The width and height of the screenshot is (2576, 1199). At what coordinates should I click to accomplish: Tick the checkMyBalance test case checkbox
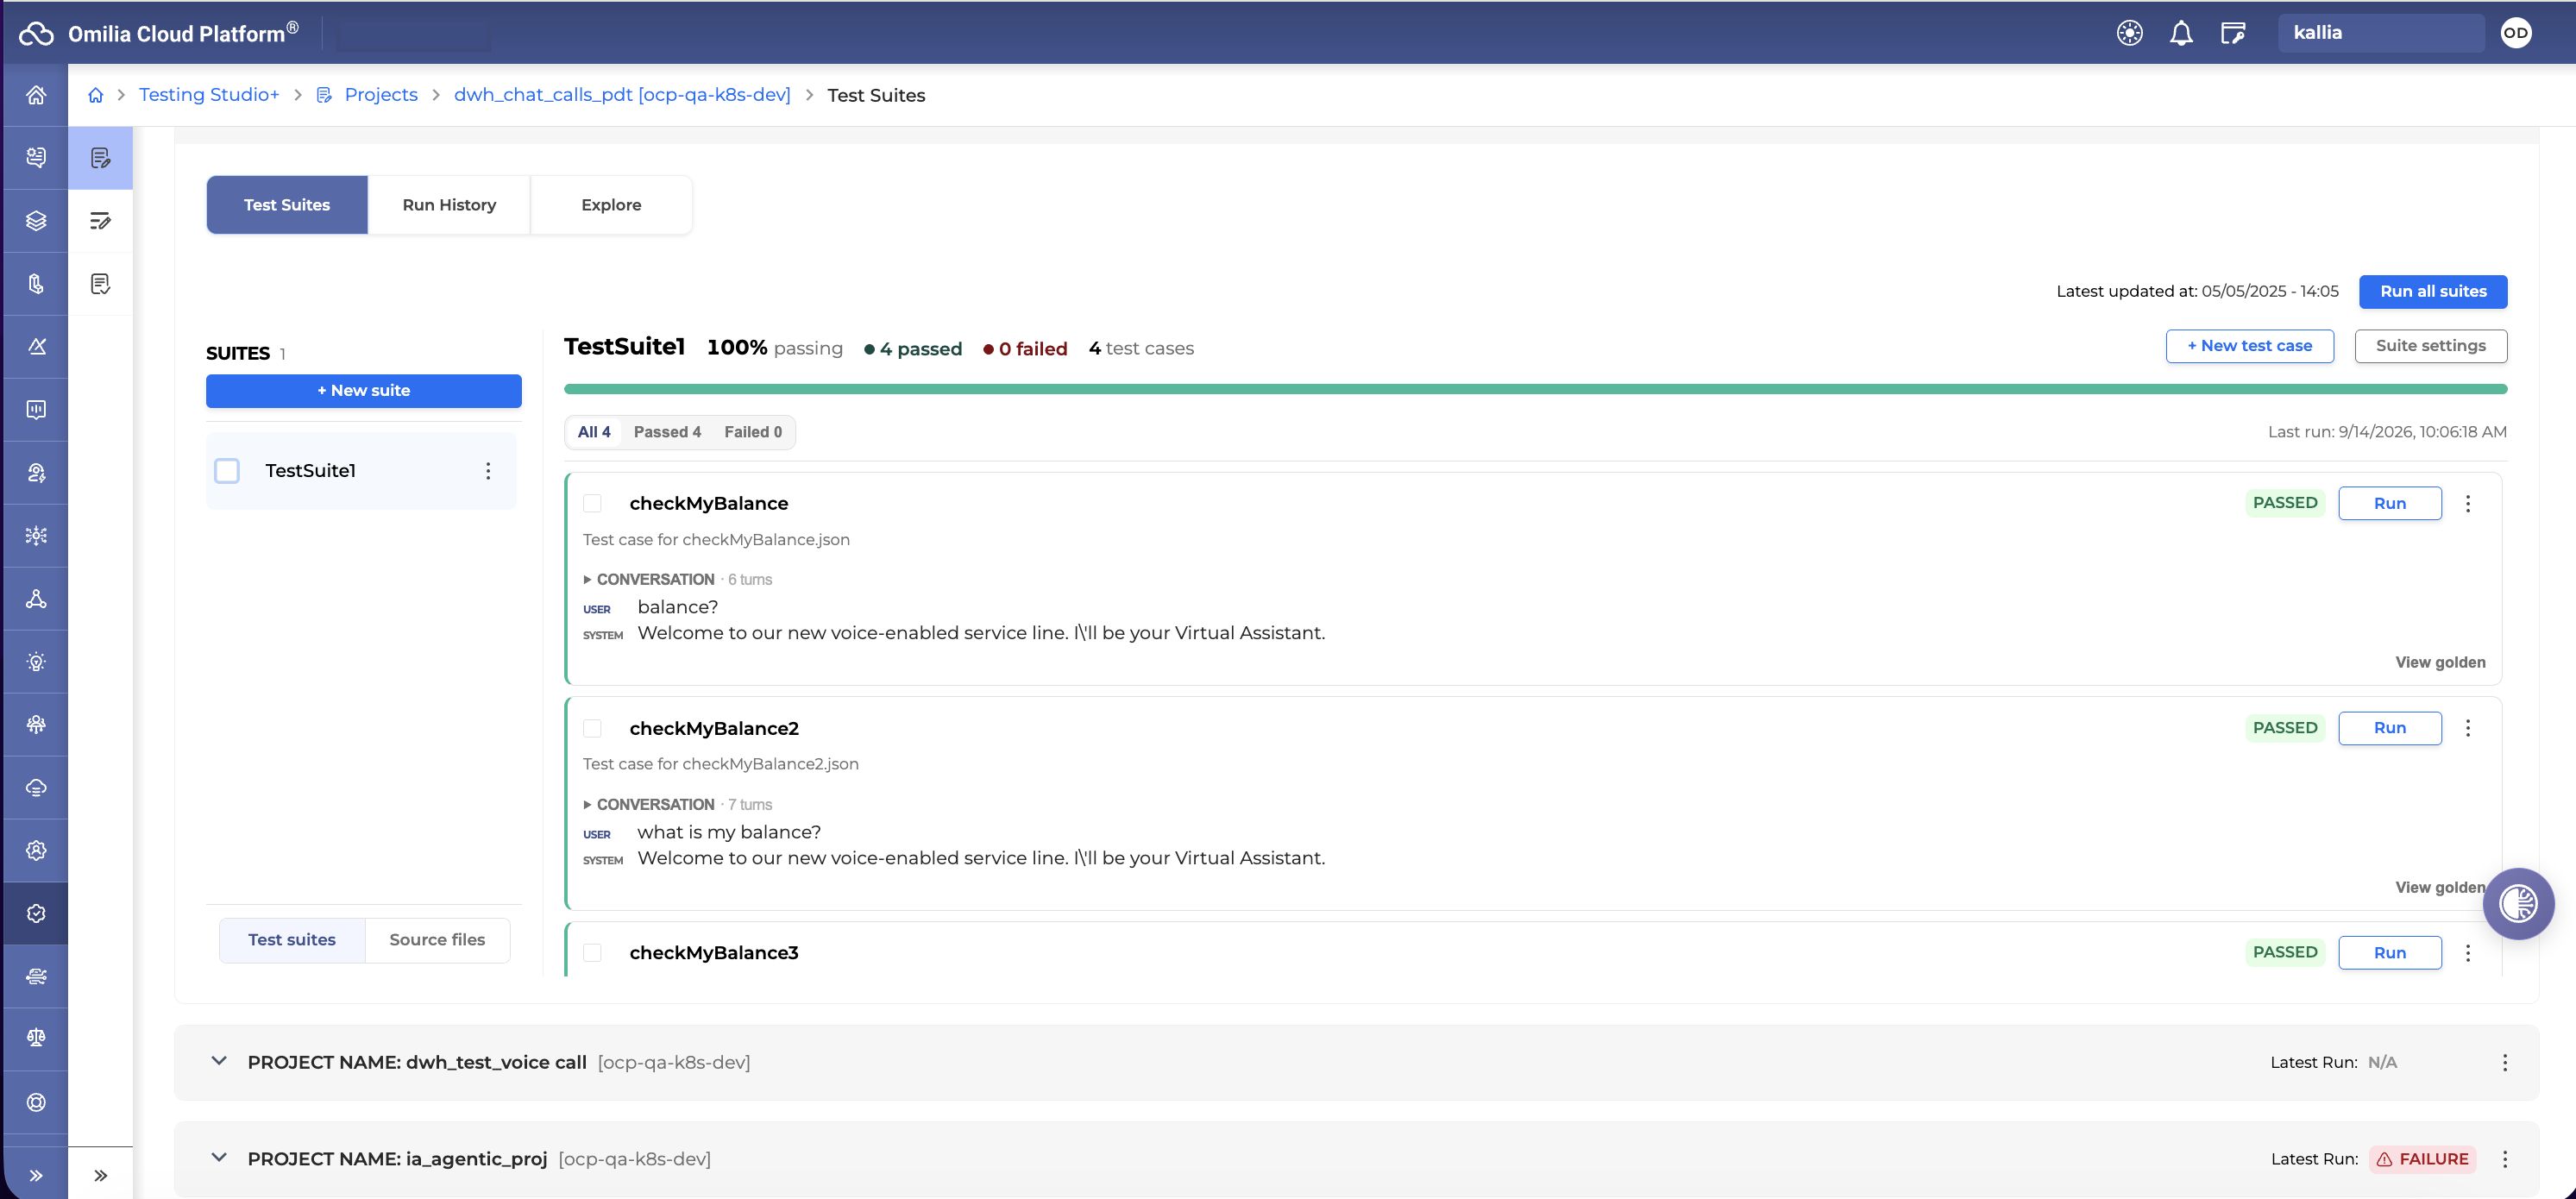click(x=592, y=503)
